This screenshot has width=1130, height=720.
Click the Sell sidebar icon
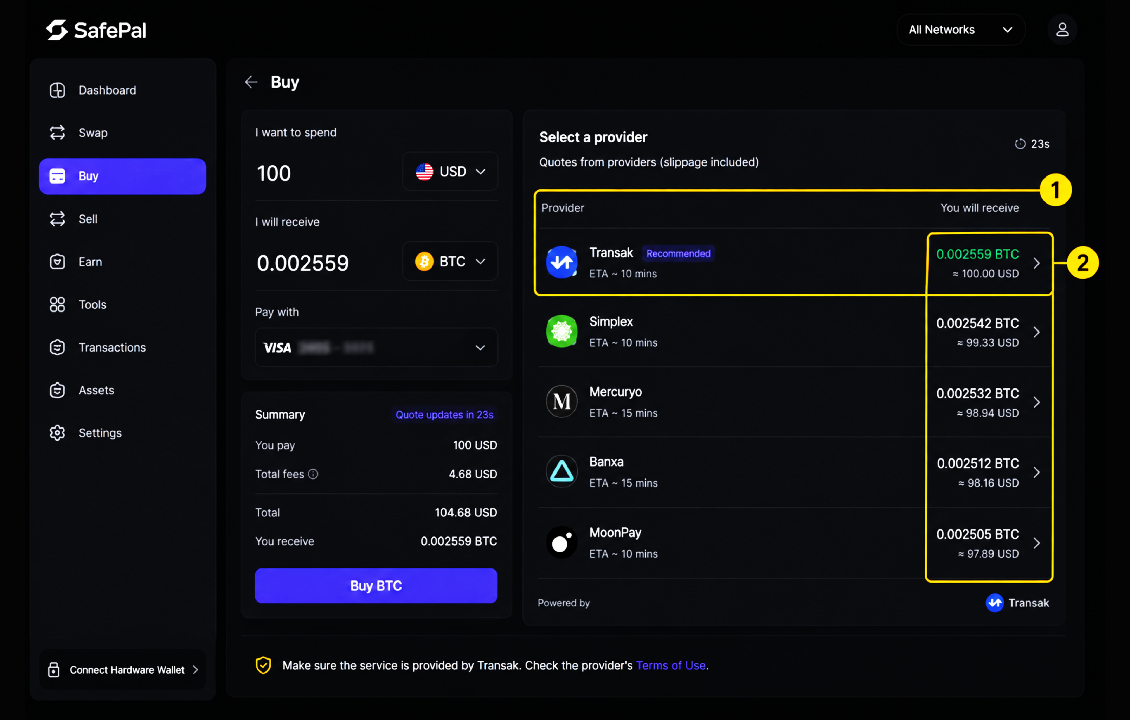pyautogui.click(x=58, y=218)
